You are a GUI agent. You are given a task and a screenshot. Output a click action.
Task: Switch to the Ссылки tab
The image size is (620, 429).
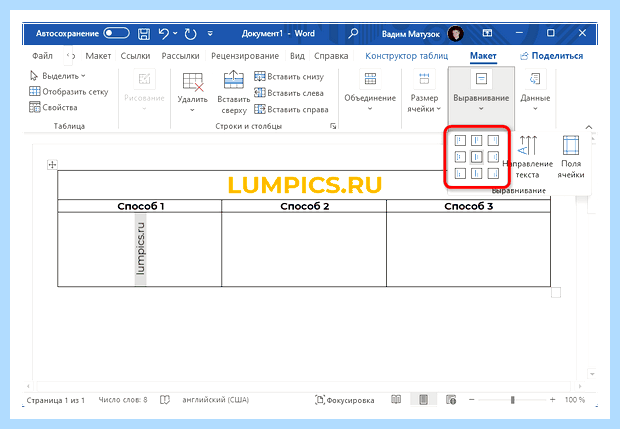pyautogui.click(x=135, y=56)
